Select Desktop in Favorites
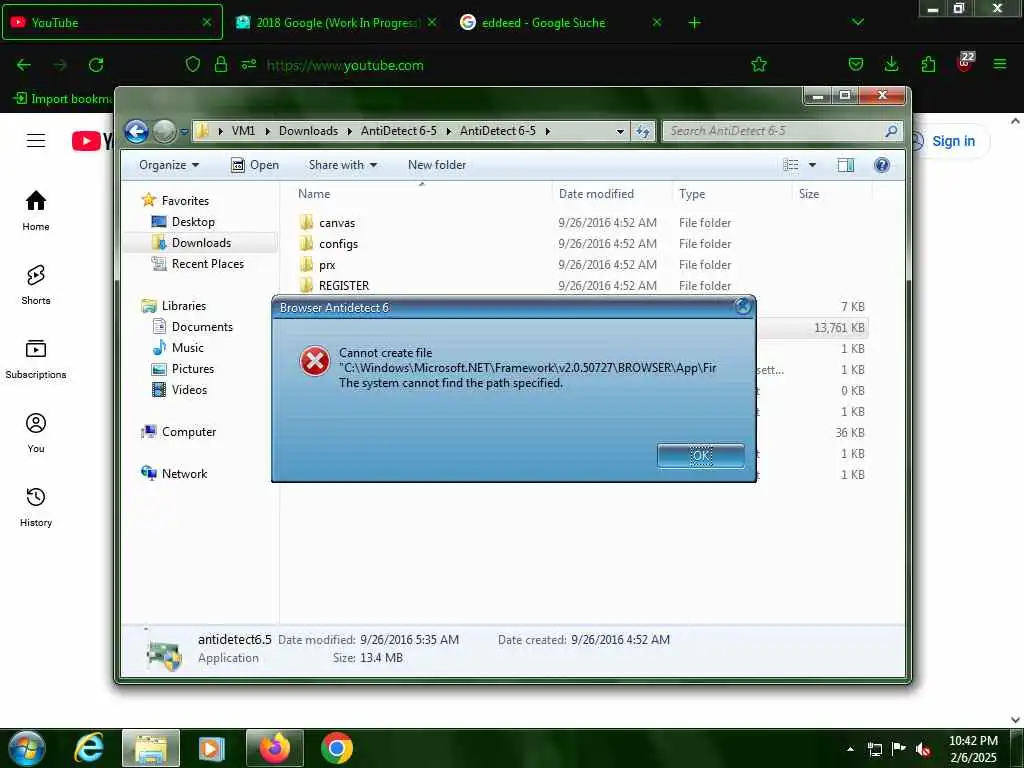The width and height of the screenshot is (1024, 768). pyautogui.click(x=183, y=222)
